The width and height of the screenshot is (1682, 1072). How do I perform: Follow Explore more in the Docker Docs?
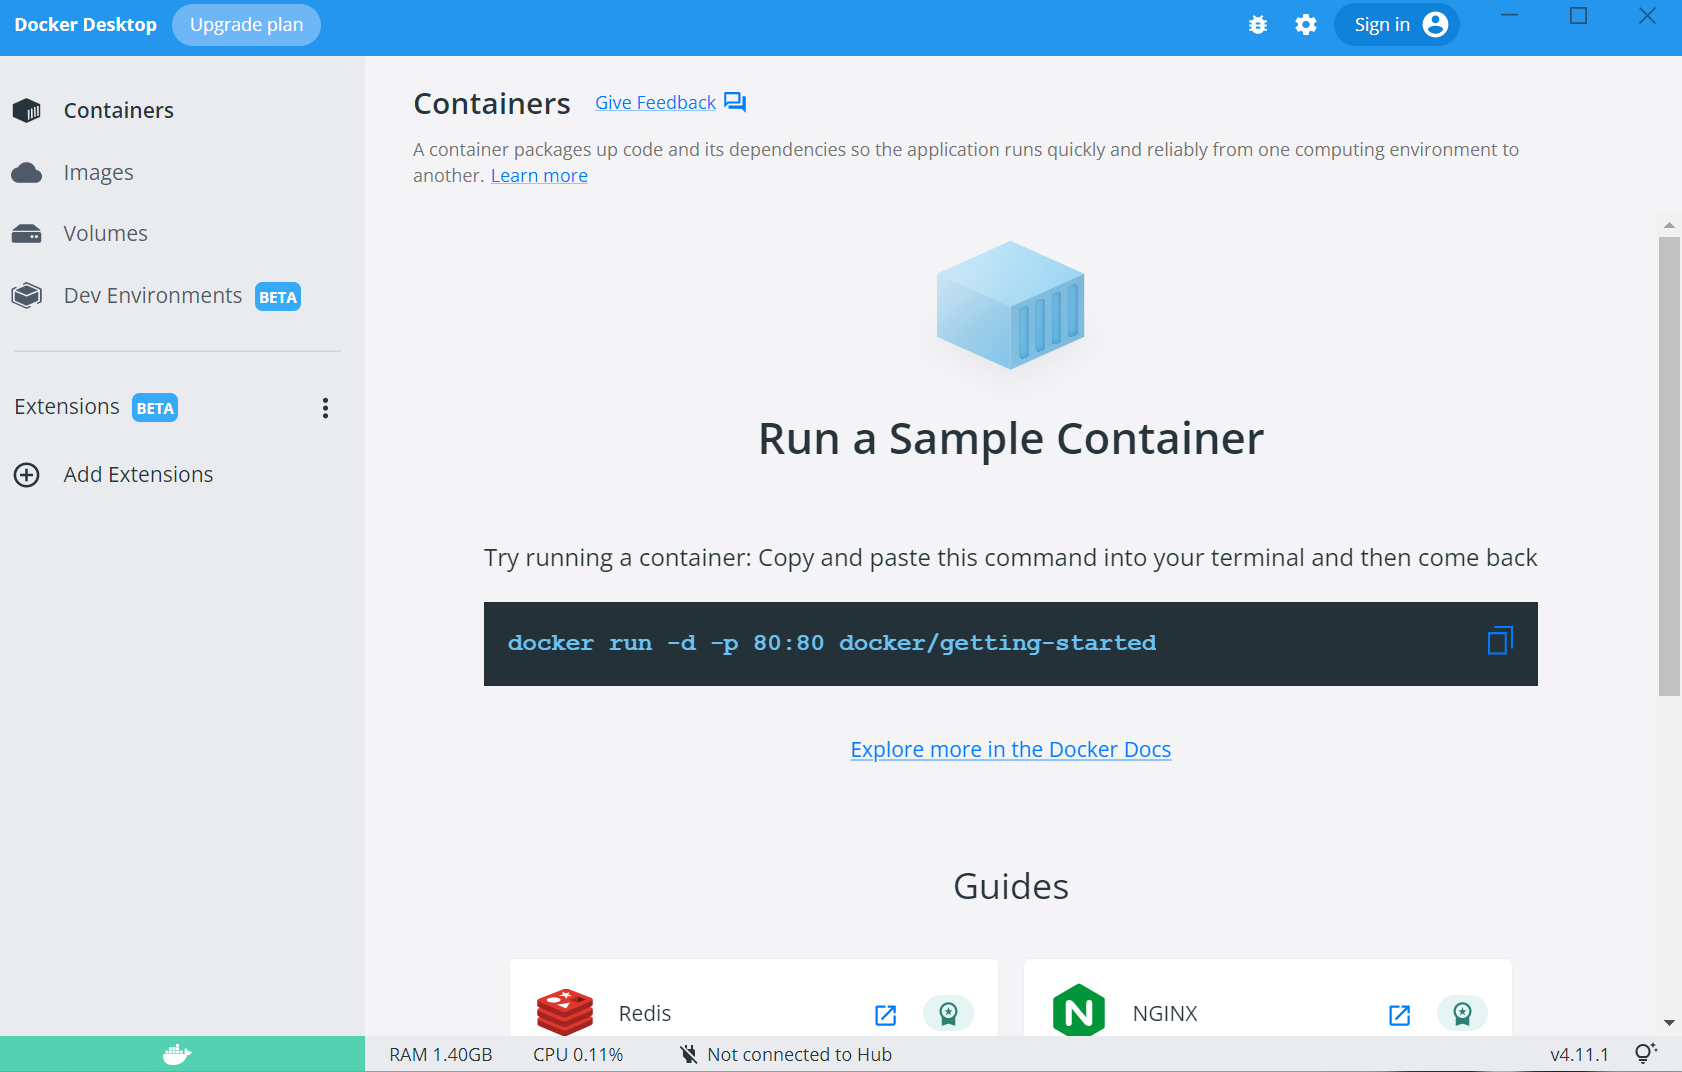(1010, 750)
